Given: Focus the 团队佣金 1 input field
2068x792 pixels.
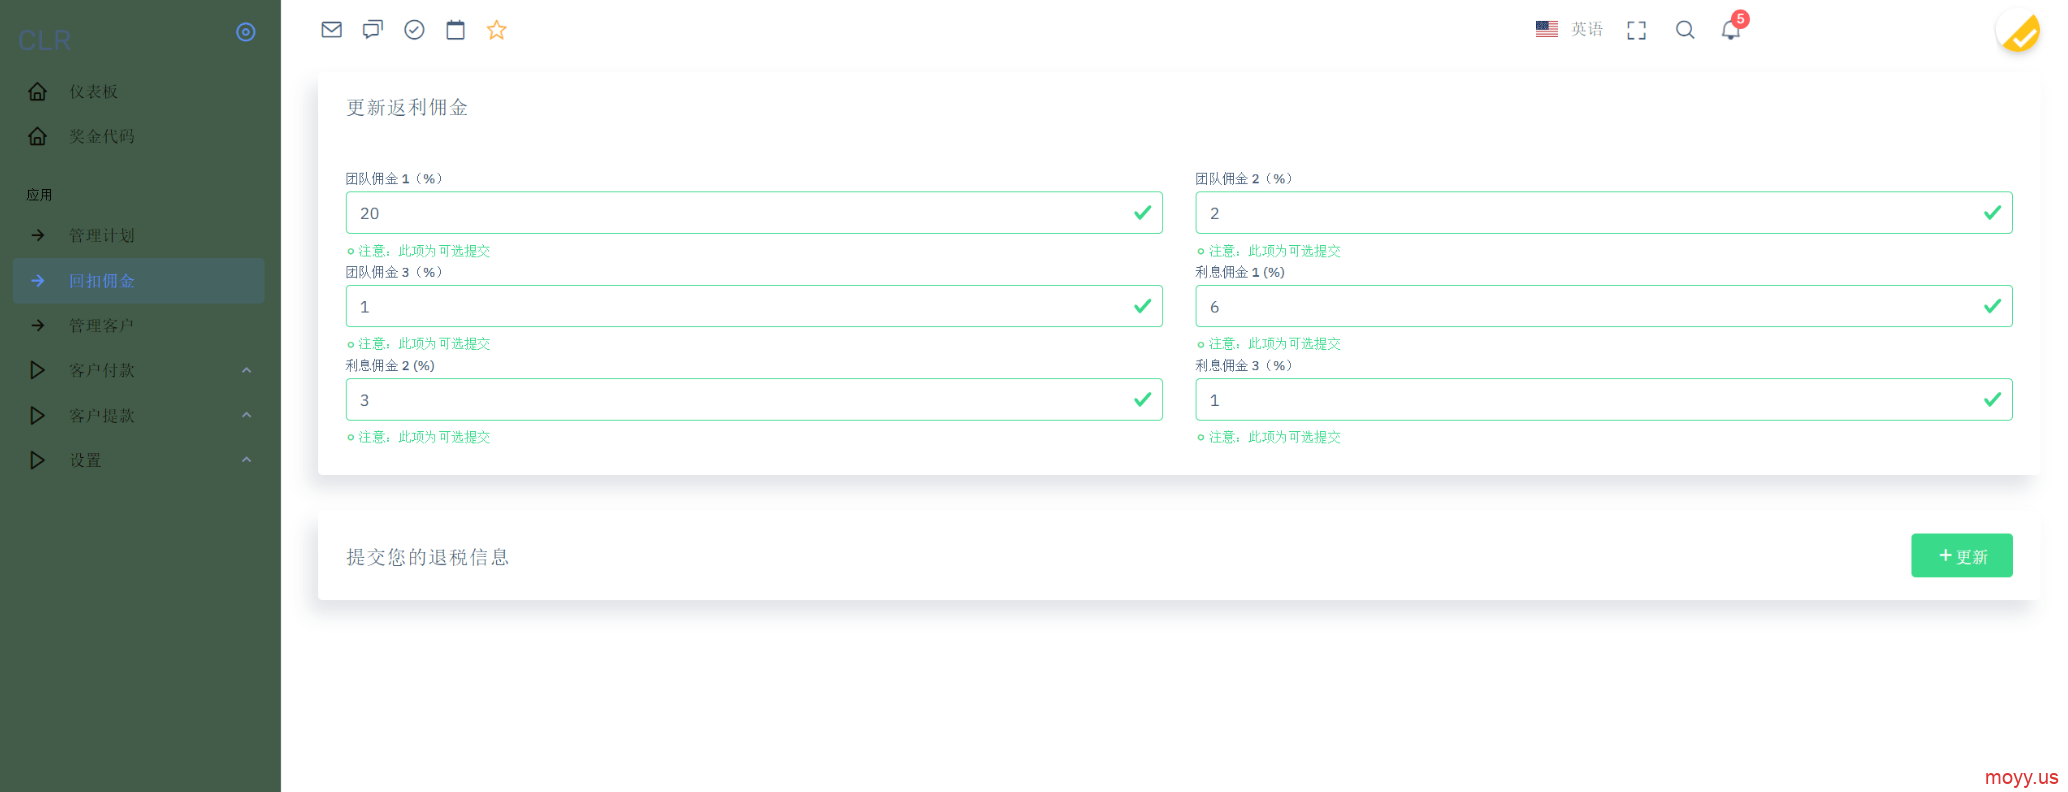Looking at the screenshot, I should point(754,213).
